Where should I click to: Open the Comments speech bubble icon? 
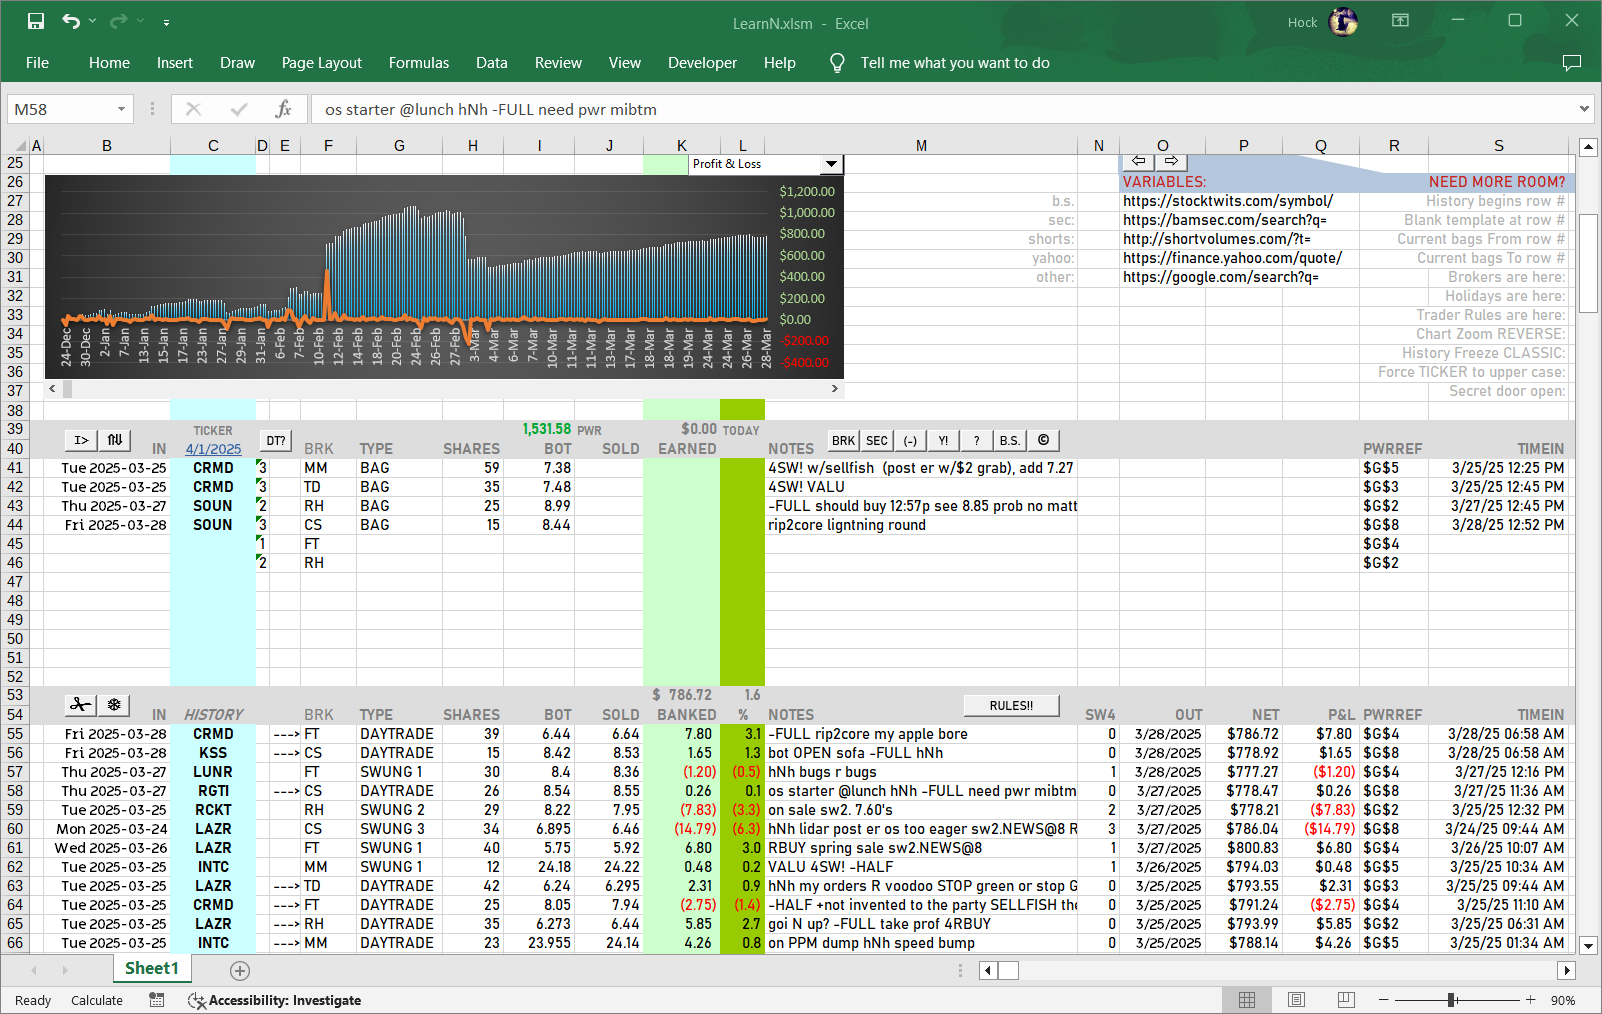click(x=1571, y=63)
